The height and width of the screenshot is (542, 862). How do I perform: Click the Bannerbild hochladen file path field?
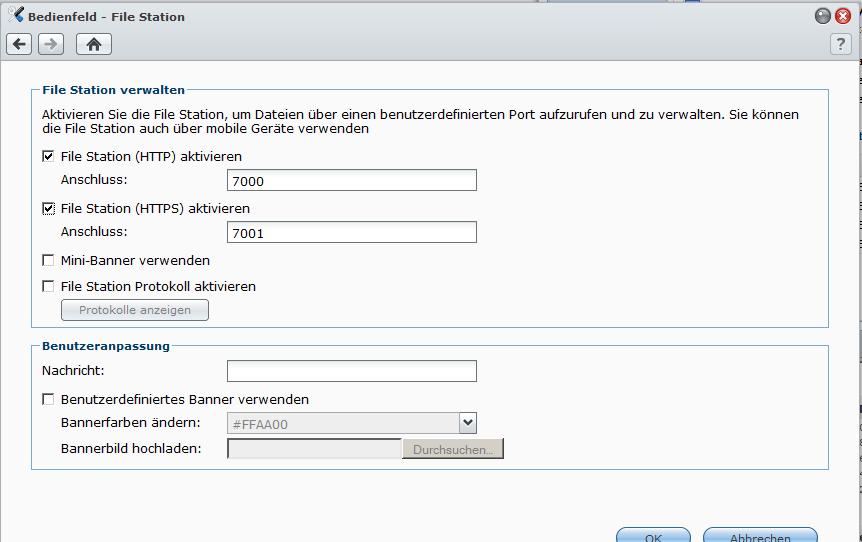[314, 449]
